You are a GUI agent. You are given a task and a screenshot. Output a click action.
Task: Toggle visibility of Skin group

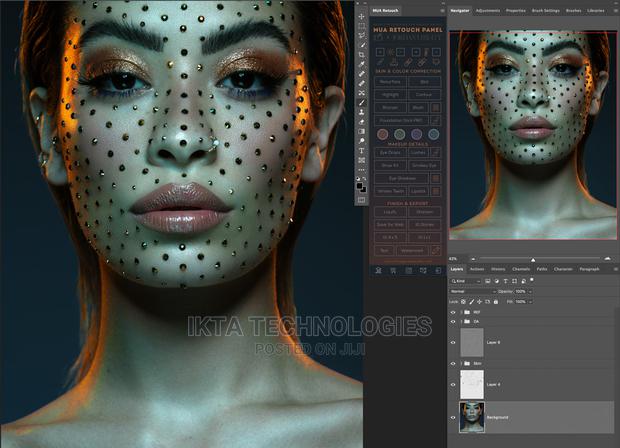pos(453,363)
